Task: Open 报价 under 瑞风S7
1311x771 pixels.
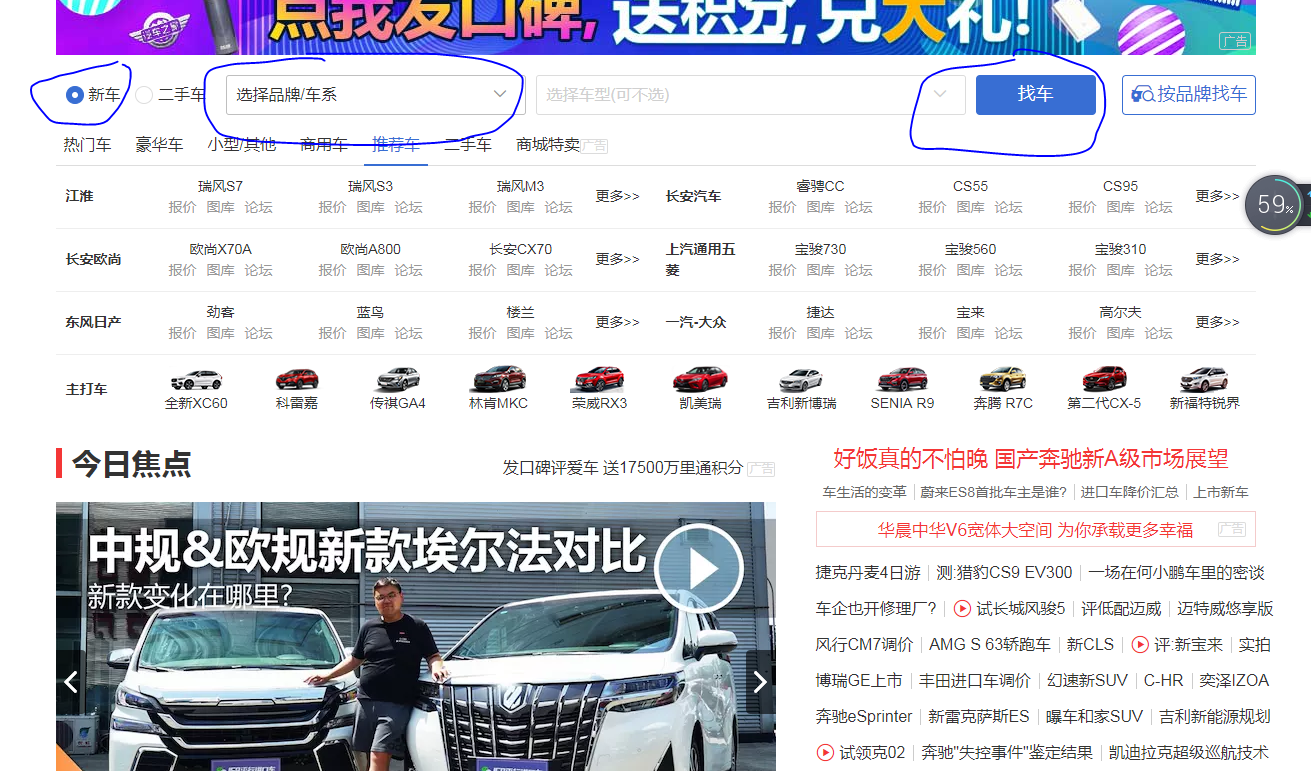Action: (x=182, y=207)
